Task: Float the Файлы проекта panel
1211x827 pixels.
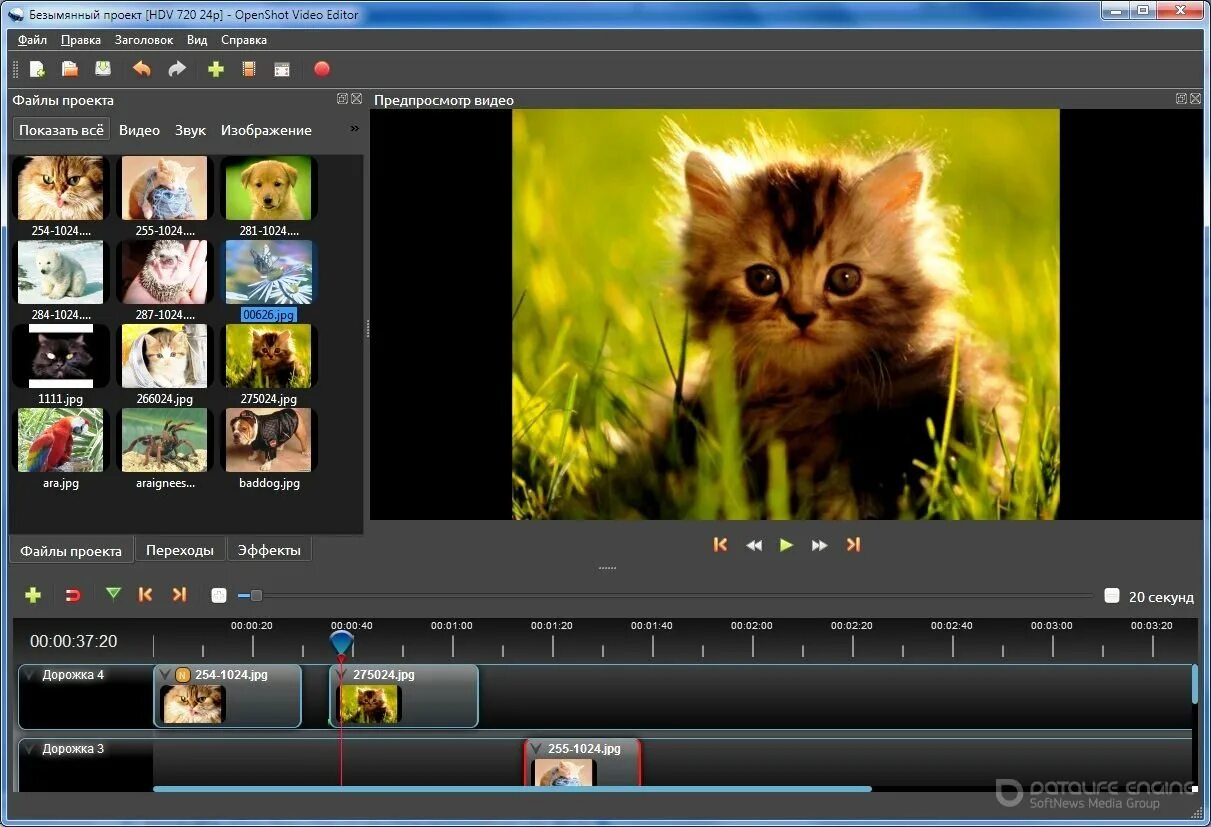Action: [342, 99]
